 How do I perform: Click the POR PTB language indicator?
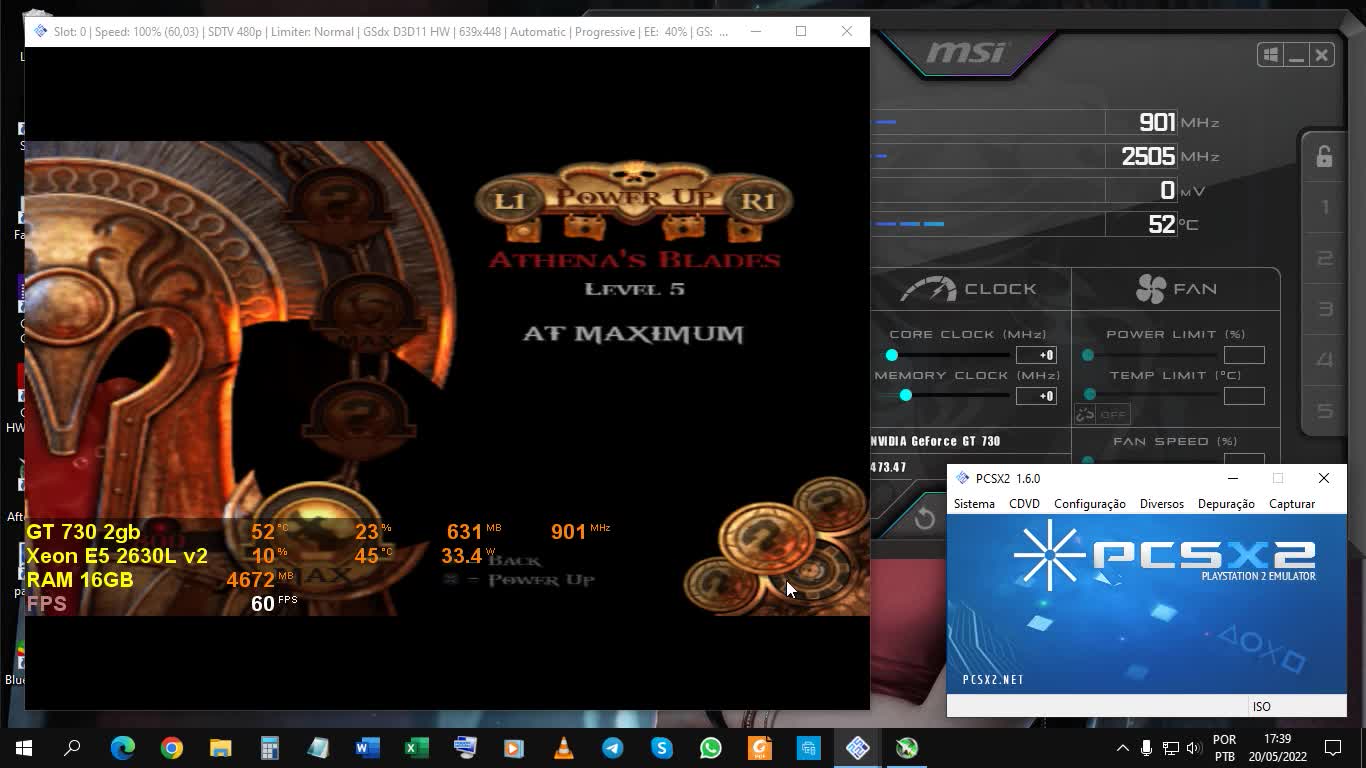point(1225,748)
